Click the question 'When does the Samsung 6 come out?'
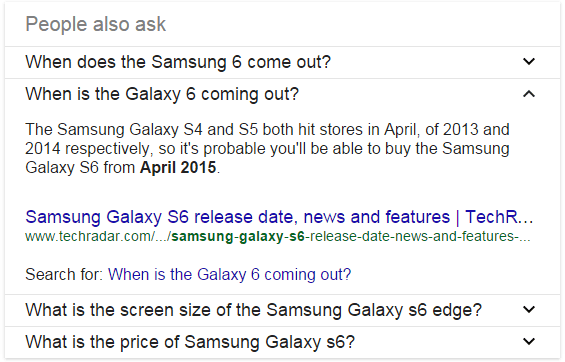This screenshot has width=565, height=362. point(178,62)
